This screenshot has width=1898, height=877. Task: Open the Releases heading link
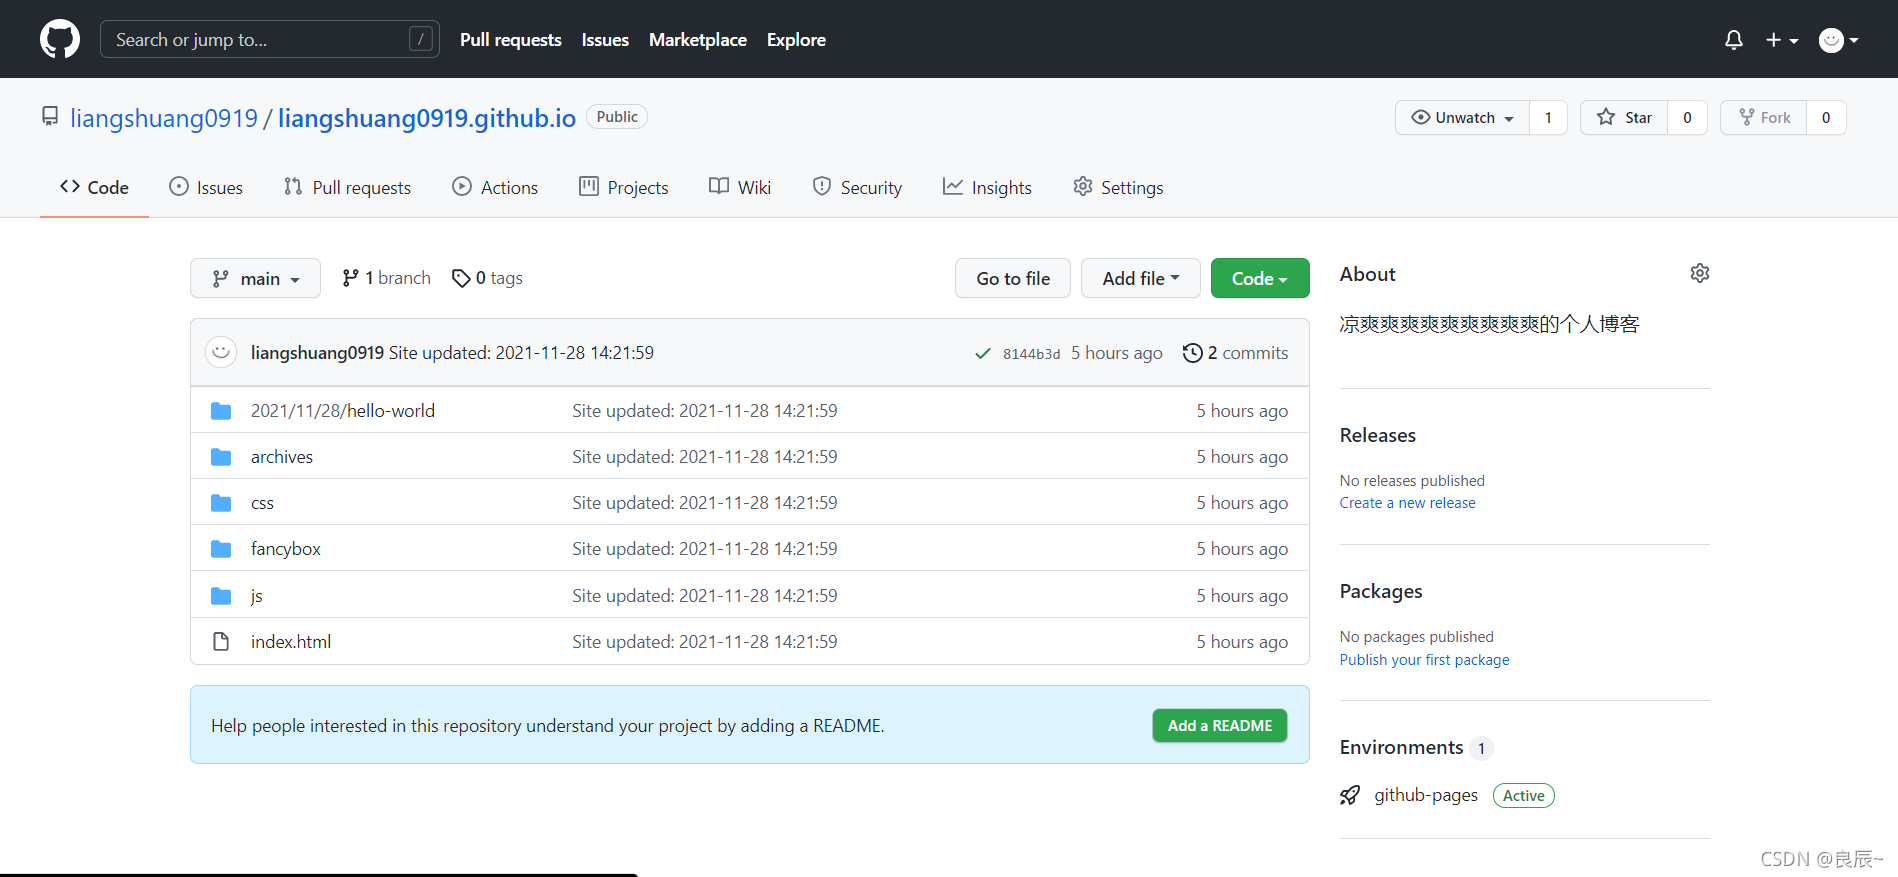(x=1378, y=435)
